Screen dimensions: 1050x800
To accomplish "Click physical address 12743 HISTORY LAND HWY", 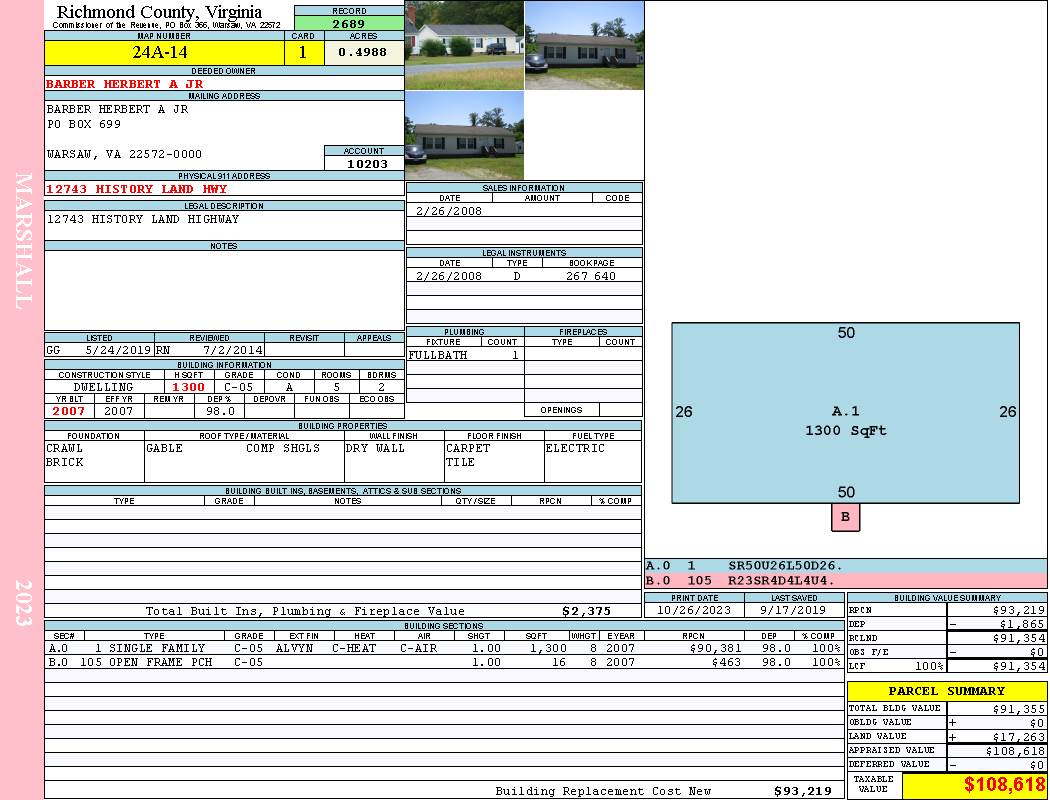I will [137, 189].
